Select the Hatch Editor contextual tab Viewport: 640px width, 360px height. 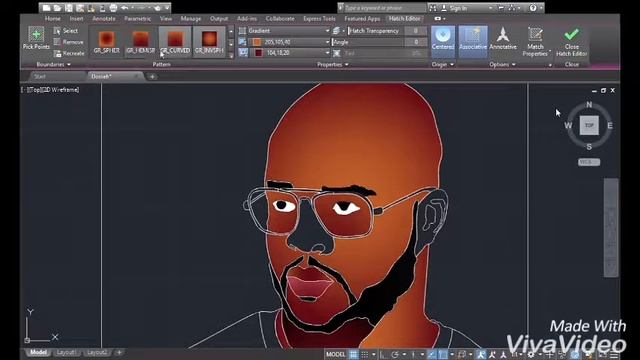[404, 19]
